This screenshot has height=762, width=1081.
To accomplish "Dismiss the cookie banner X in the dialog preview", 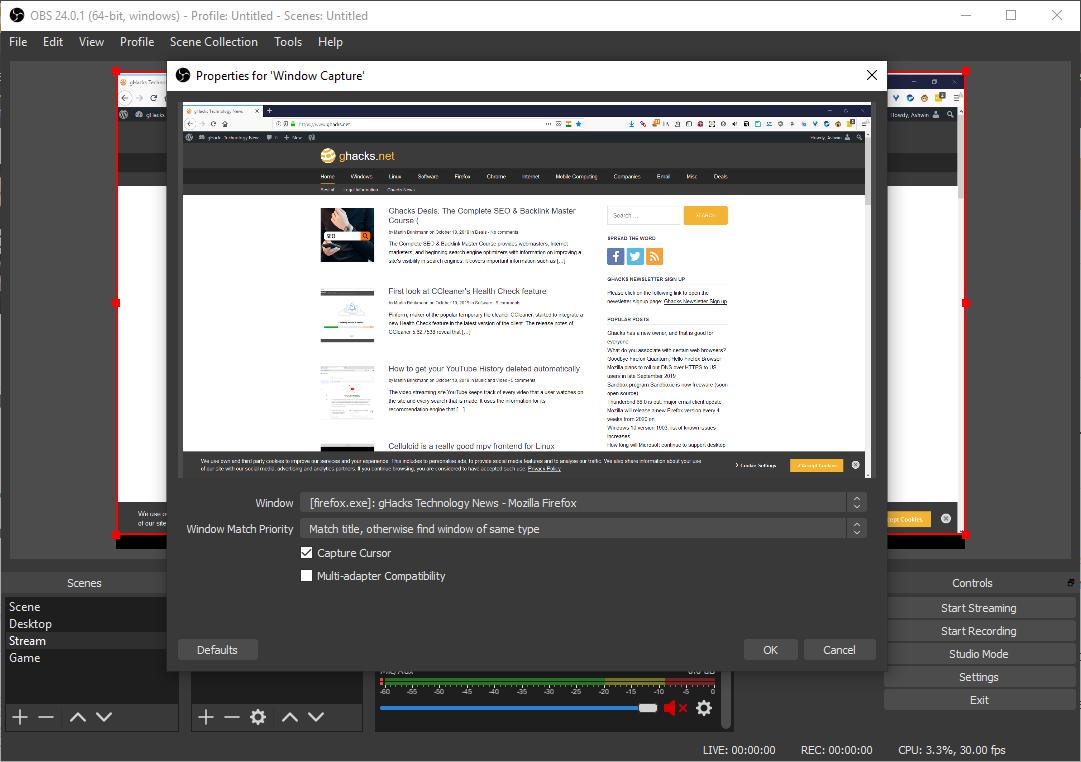I will [x=856, y=465].
